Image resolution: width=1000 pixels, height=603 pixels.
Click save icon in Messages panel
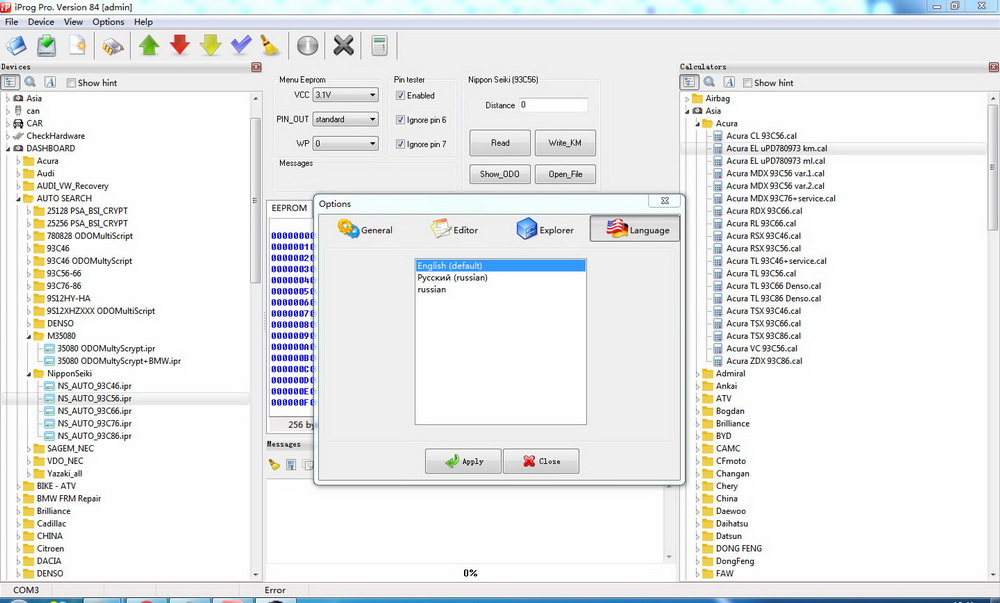pos(291,465)
